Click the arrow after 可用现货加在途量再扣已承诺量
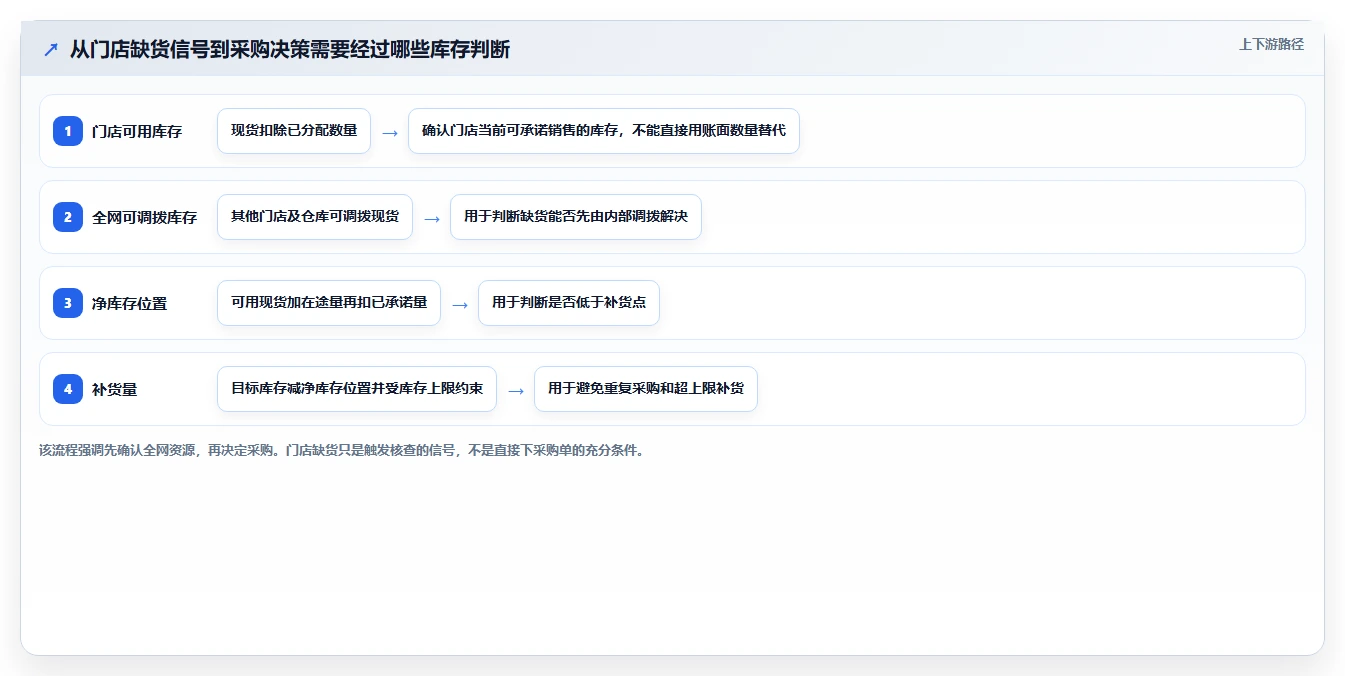This screenshot has height=676, width=1345. (x=460, y=304)
